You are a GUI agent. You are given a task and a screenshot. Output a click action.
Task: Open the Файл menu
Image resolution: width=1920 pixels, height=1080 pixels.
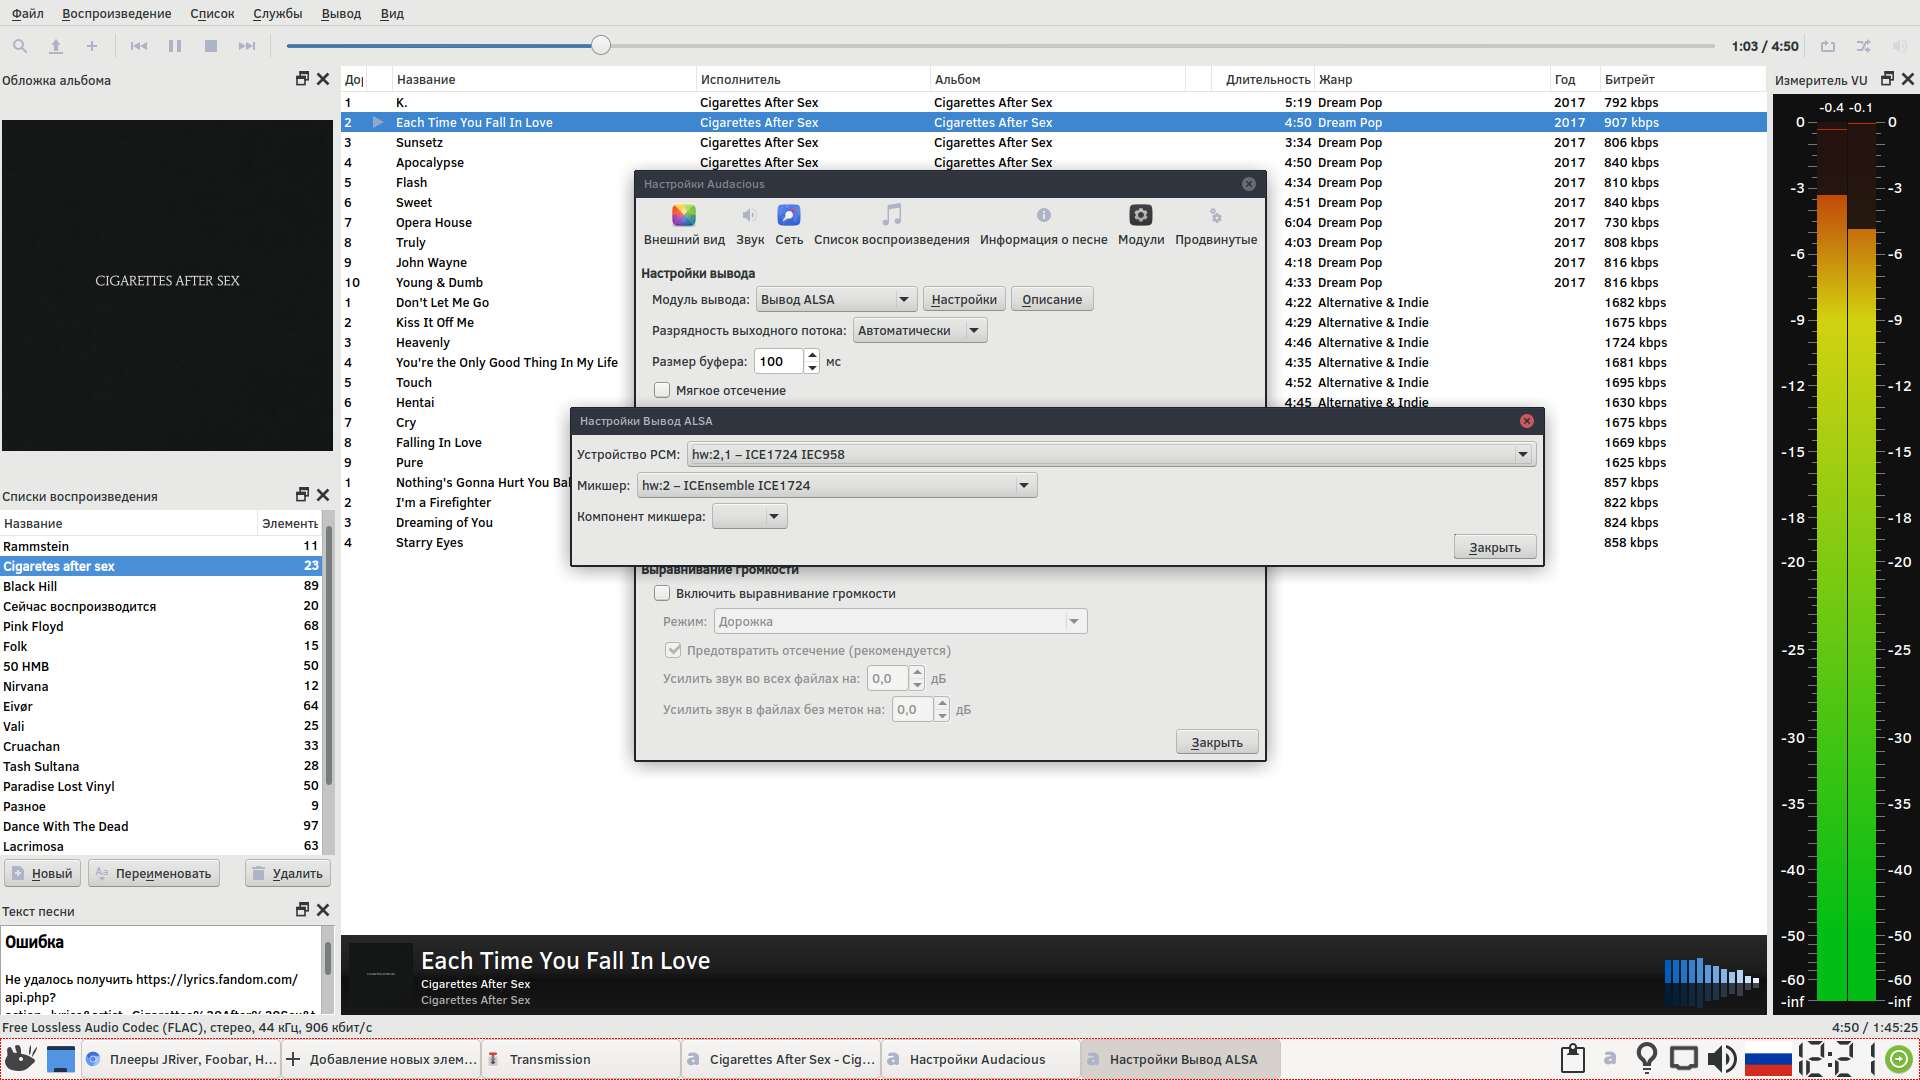[27, 13]
